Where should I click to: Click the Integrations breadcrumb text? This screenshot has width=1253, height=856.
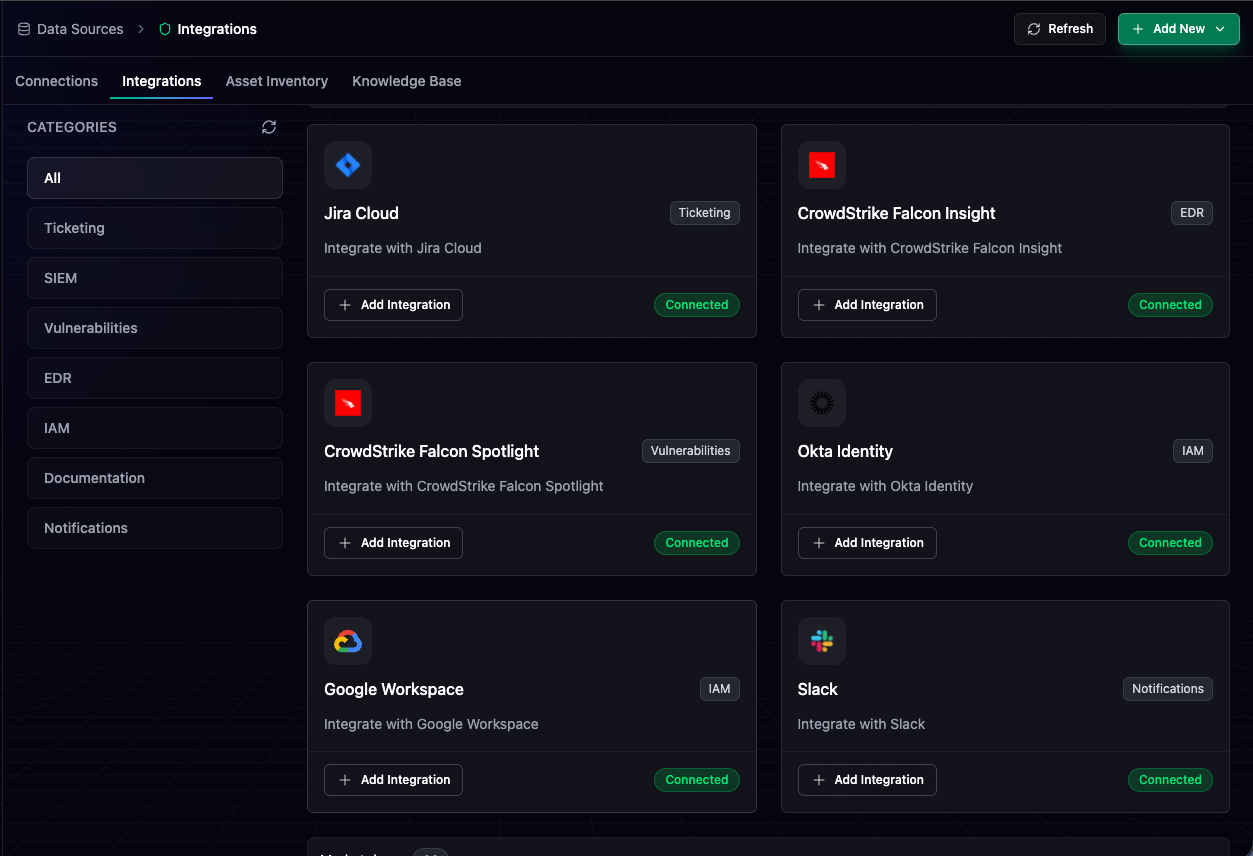(x=217, y=29)
